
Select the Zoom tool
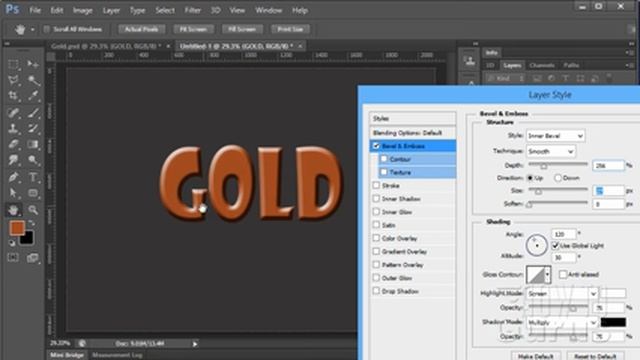pos(33,210)
